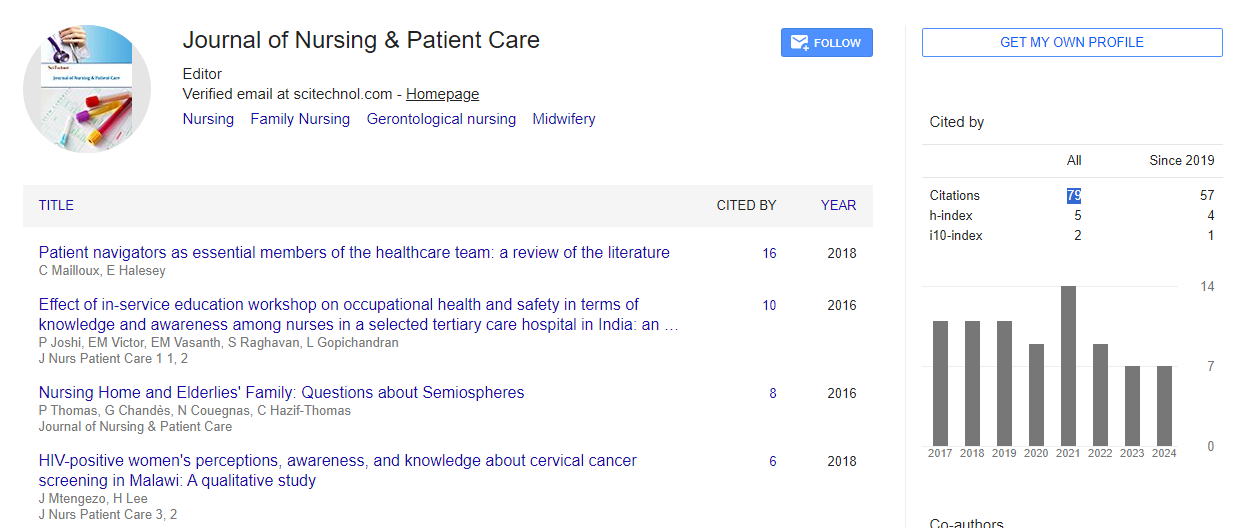
Task: Click the 2019 citation chart bar
Action: coord(1004,383)
